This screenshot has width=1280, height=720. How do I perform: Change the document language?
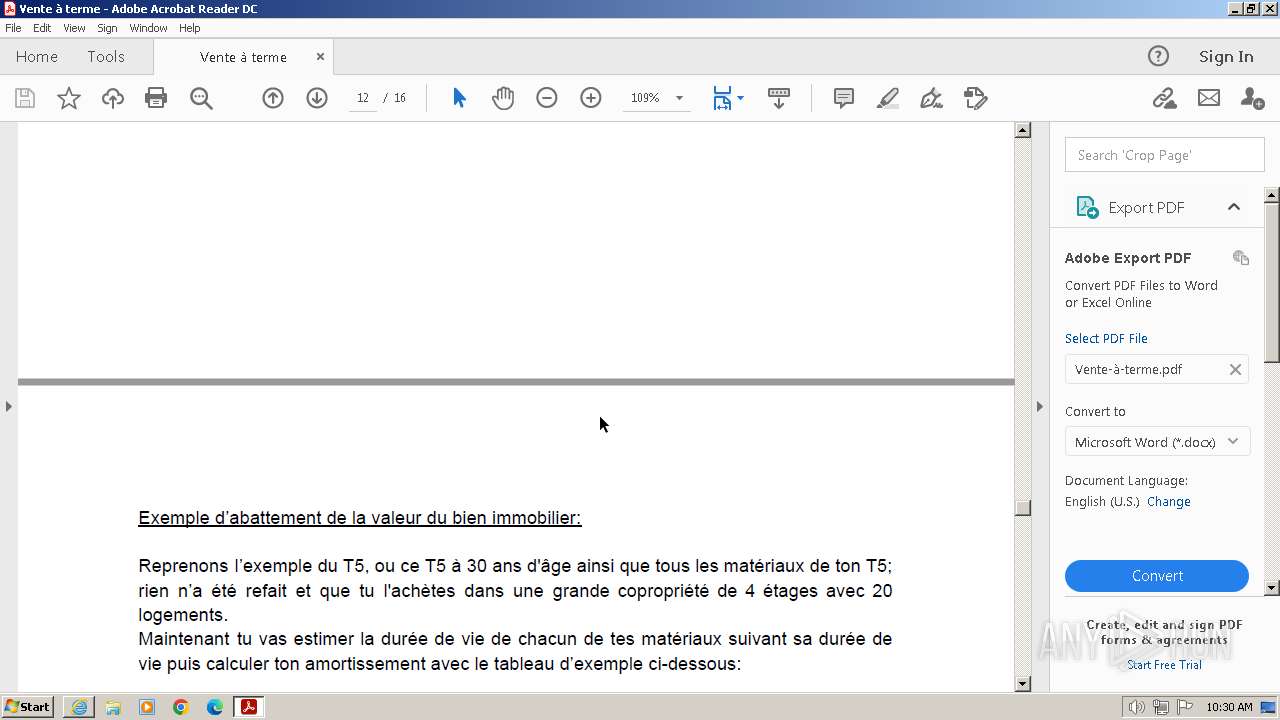[x=1169, y=502]
